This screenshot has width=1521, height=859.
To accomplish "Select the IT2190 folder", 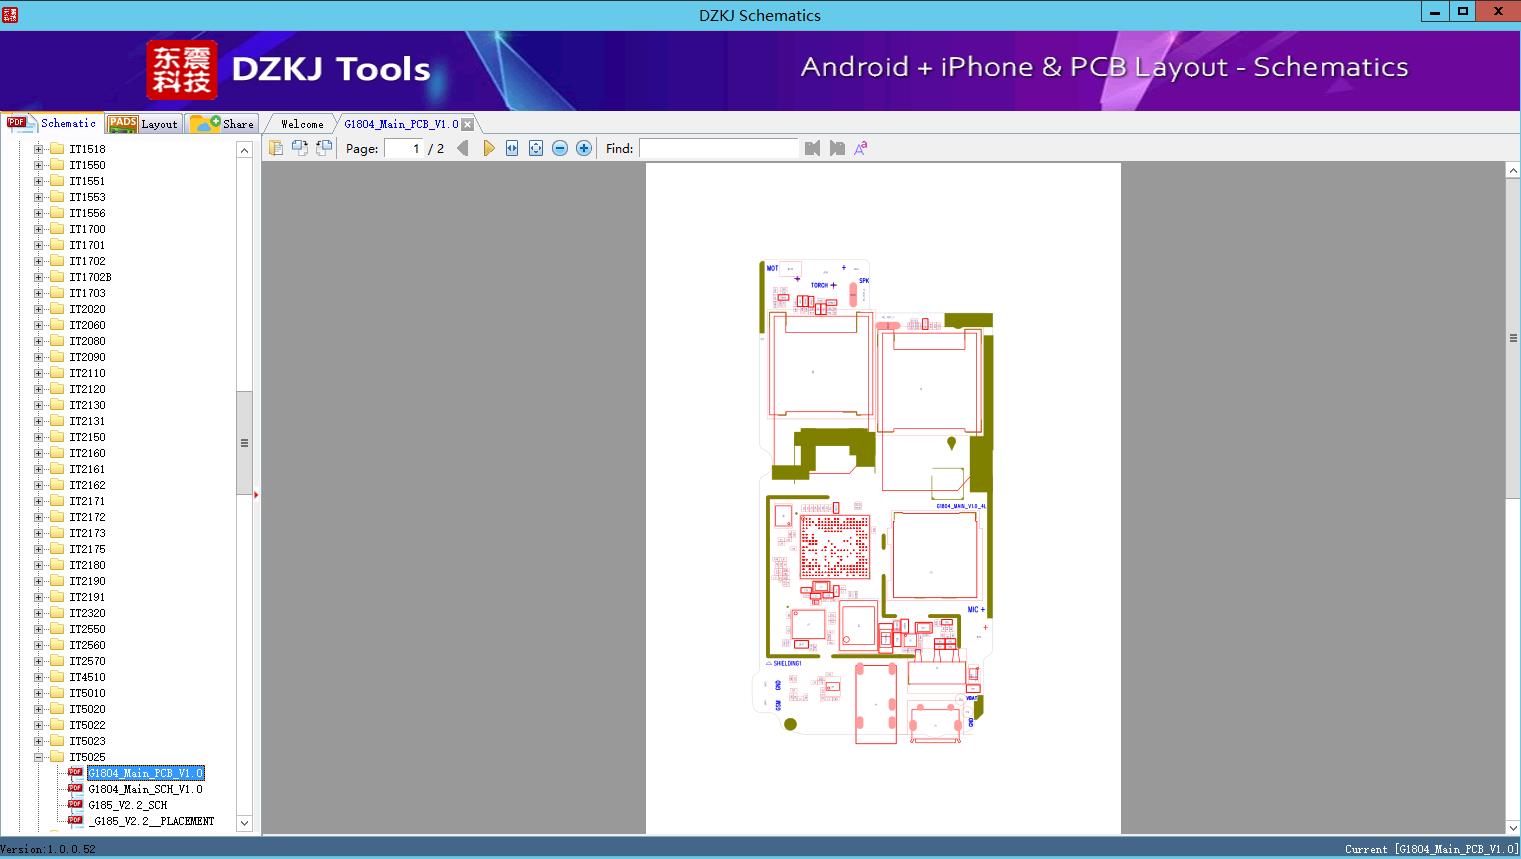I will pyautogui.click(x=87, y=581).
